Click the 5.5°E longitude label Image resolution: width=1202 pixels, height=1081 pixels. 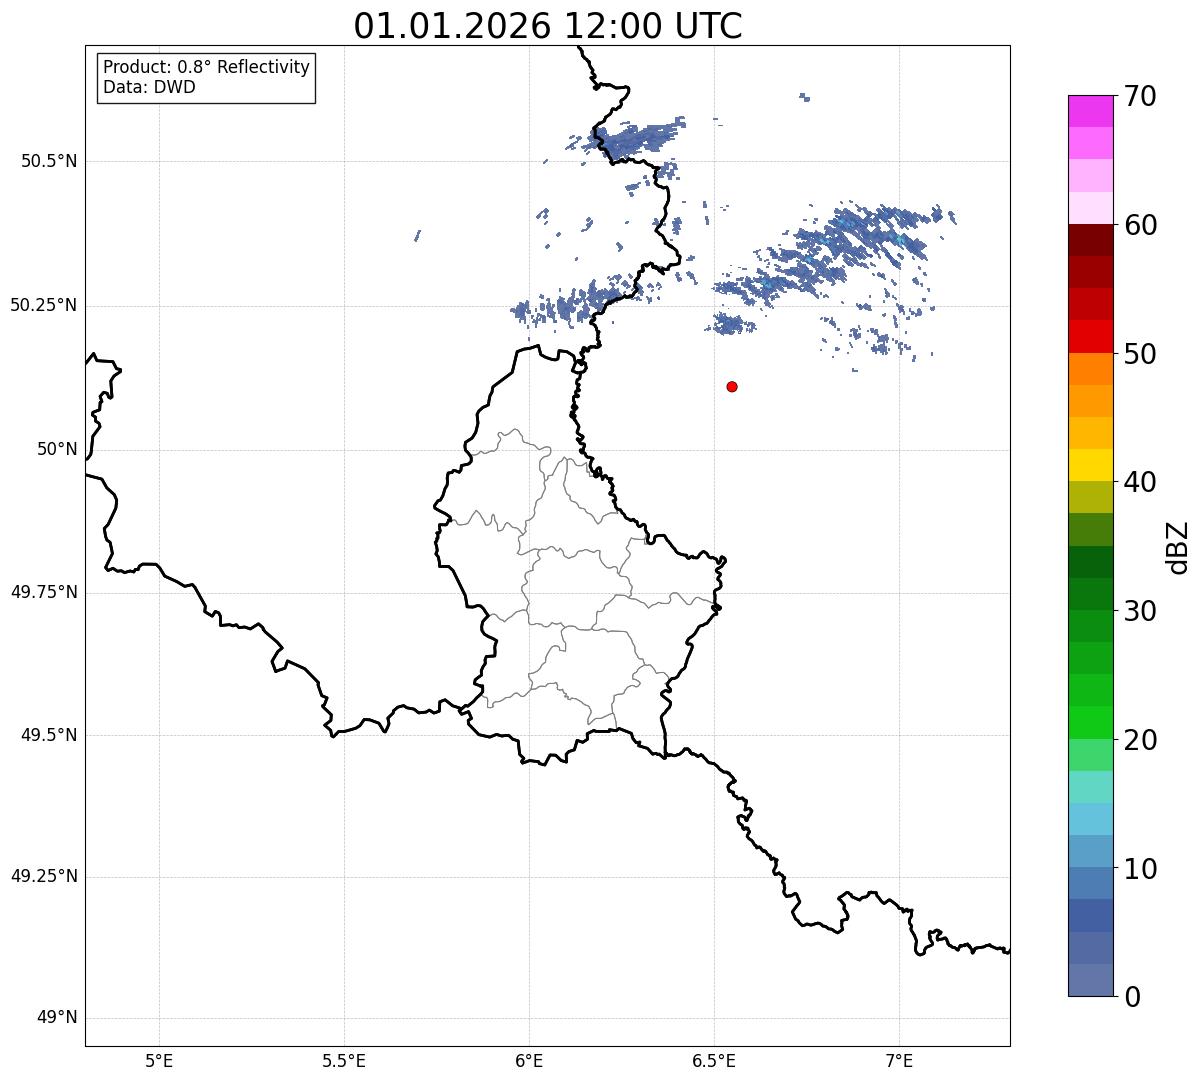click(x=344, y=1060)
